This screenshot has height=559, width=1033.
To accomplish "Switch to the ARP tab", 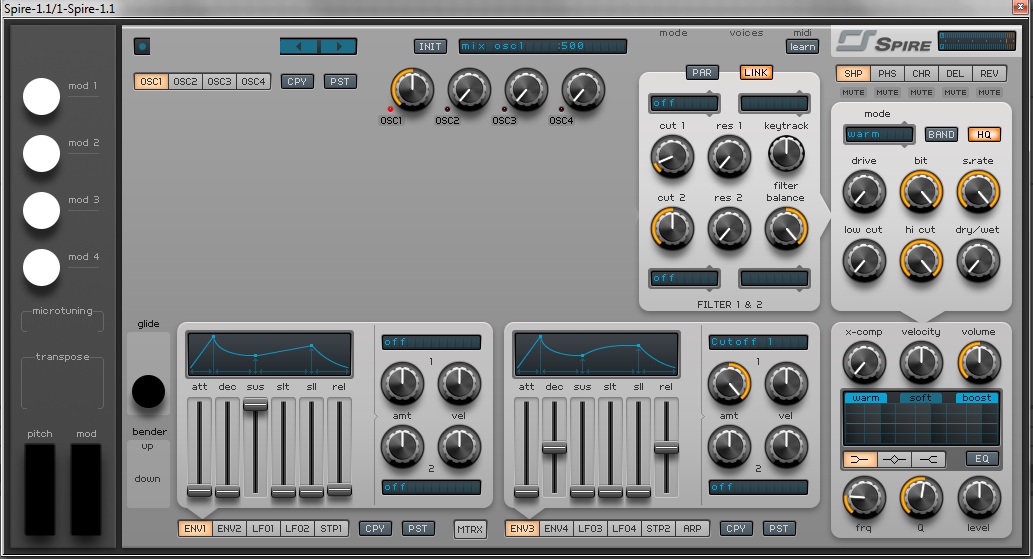I will pos(692,529).
